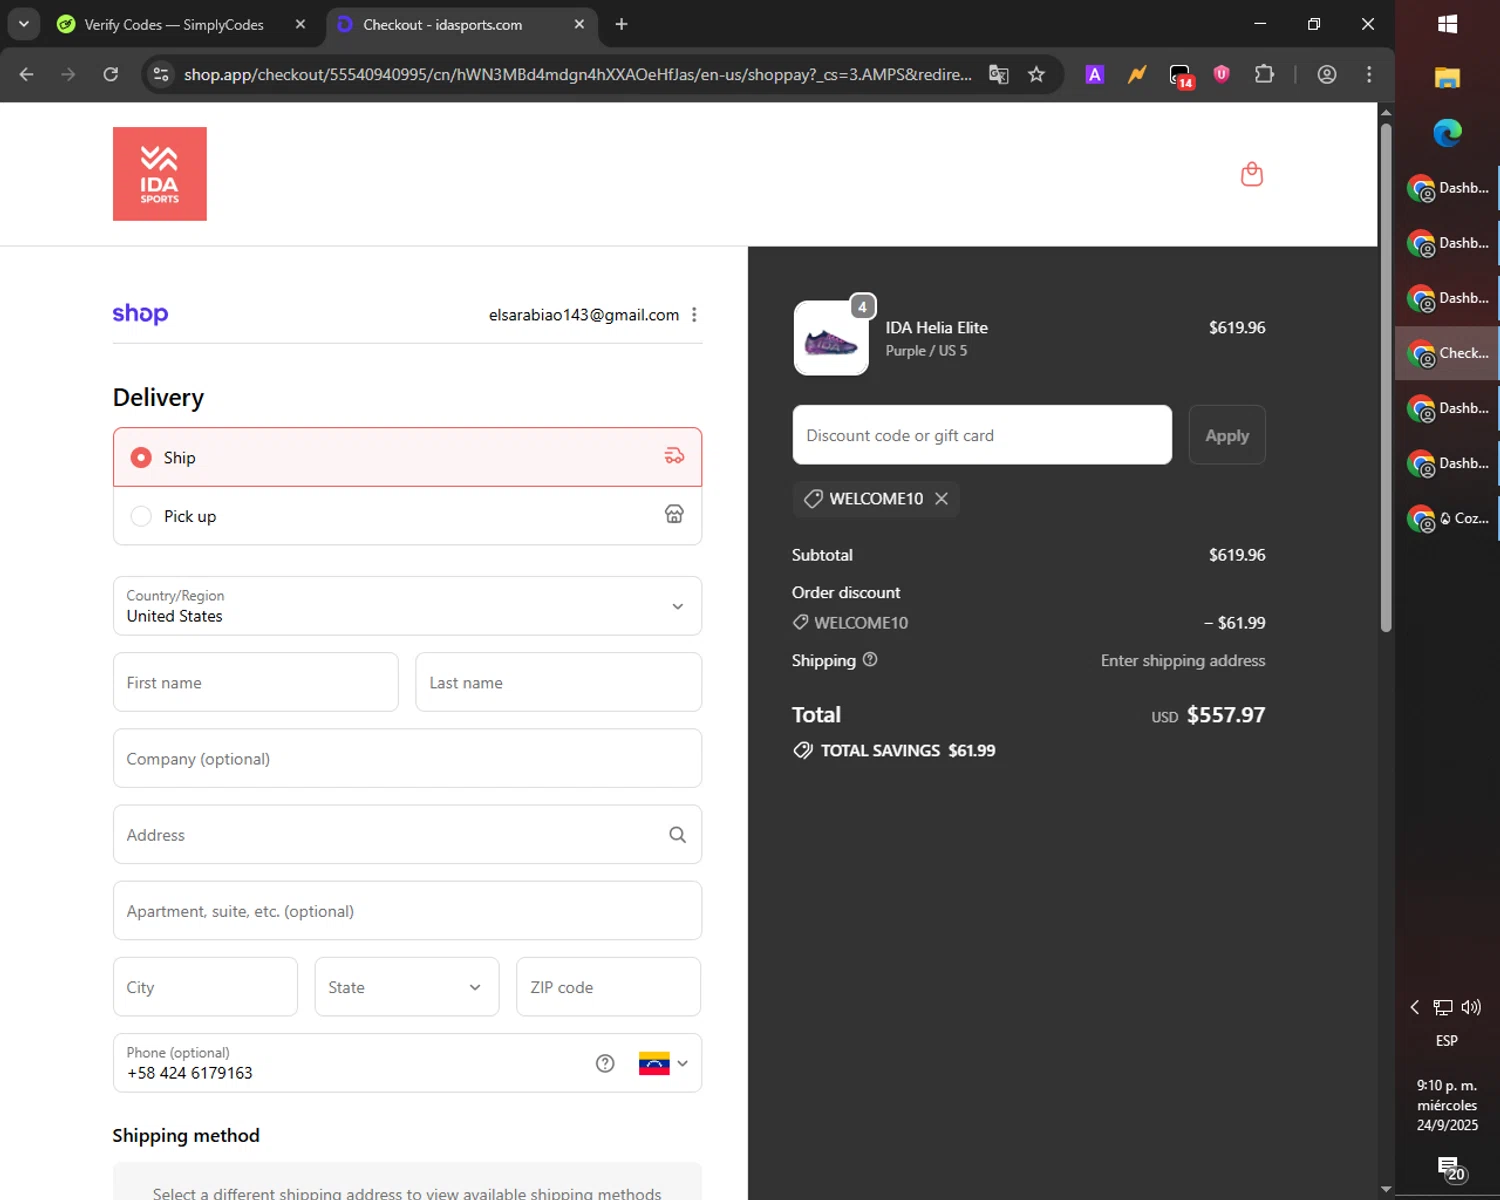Screen dimensions: 1500x1200
Task: Click the Discount code or gift card field
Action: click(x=982, y=435)
